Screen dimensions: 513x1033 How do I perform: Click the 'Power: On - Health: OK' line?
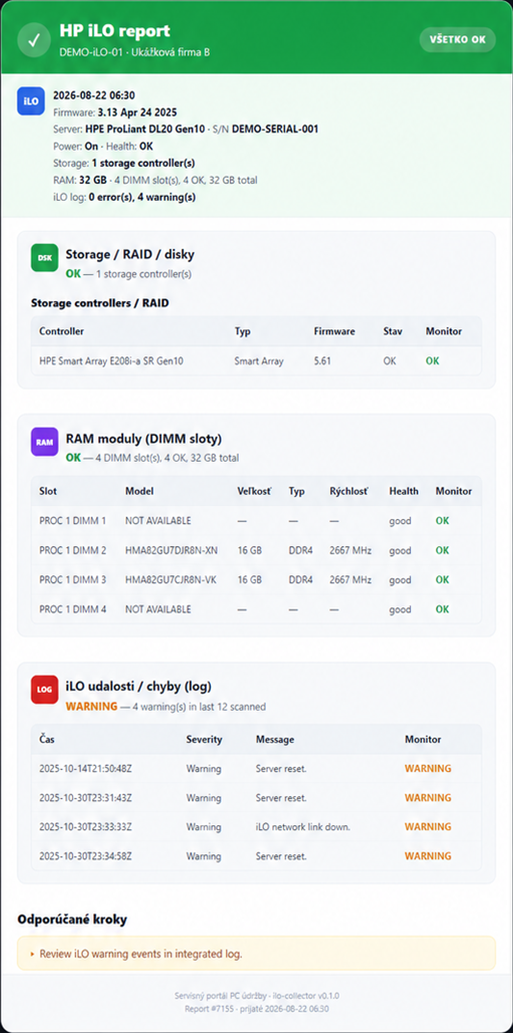(x=103, y=146)
